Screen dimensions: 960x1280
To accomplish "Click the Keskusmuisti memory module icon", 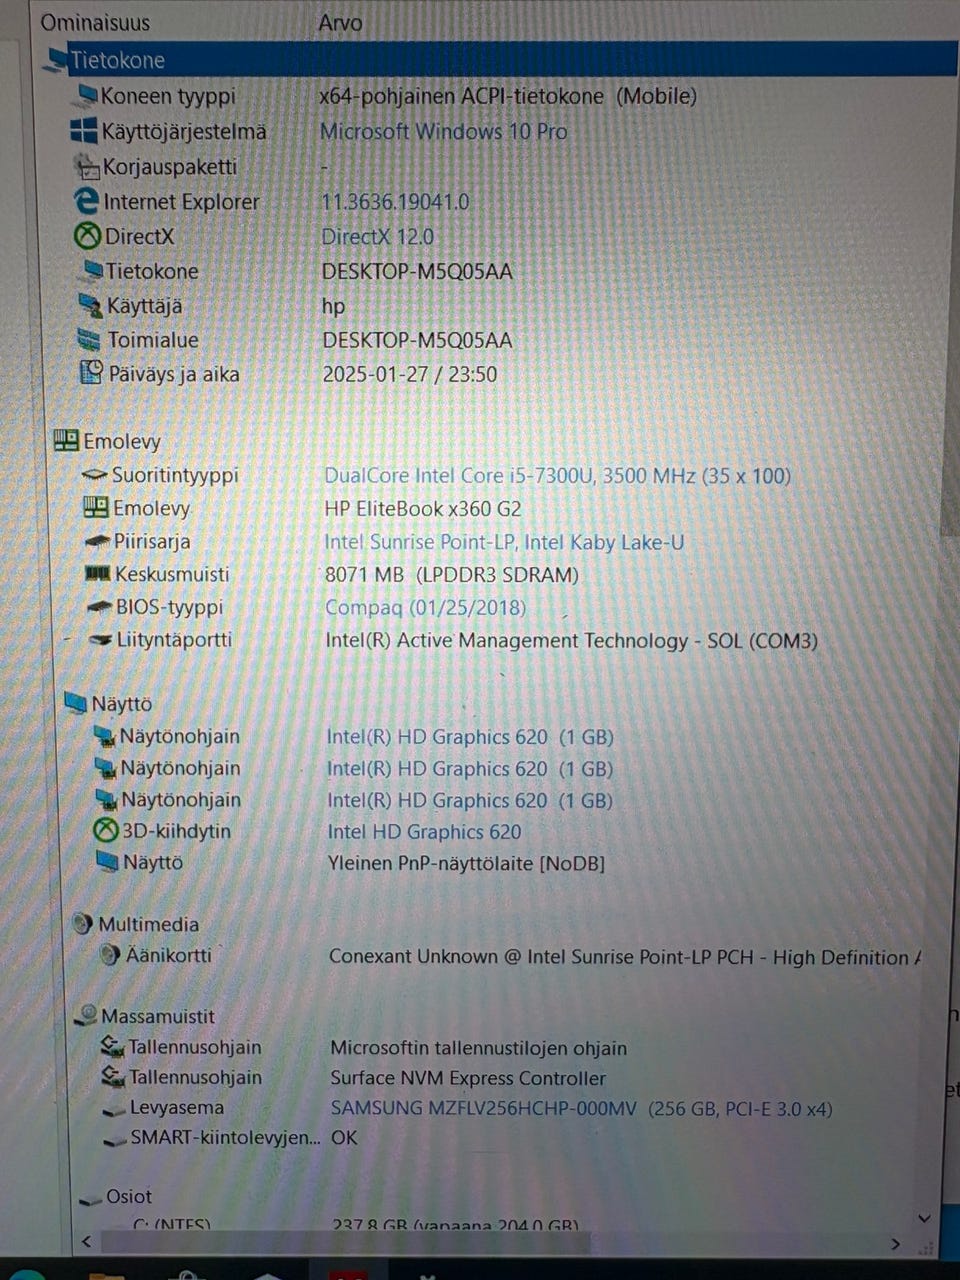I will (x=98, y=574).
